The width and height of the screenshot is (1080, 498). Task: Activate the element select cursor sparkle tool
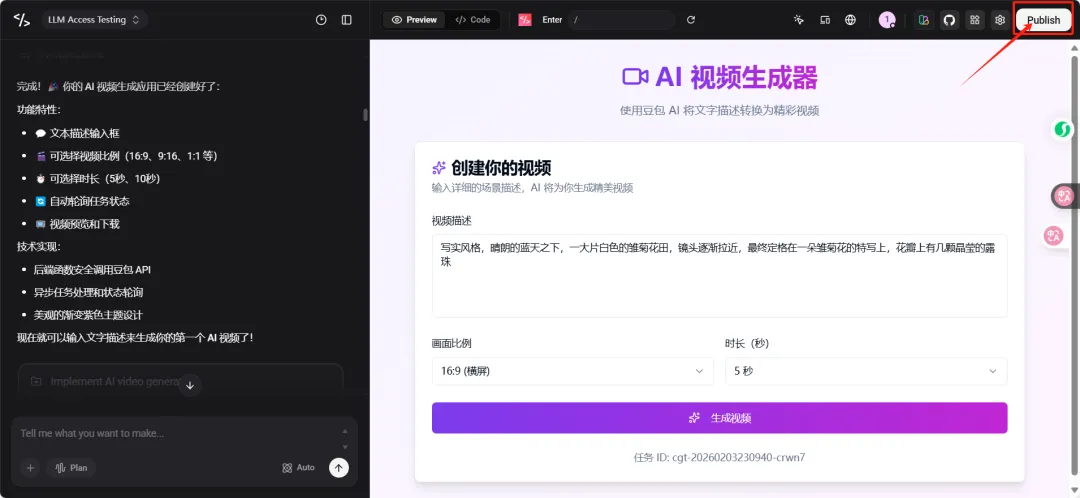pyautogui.click(x=799, y=20)
